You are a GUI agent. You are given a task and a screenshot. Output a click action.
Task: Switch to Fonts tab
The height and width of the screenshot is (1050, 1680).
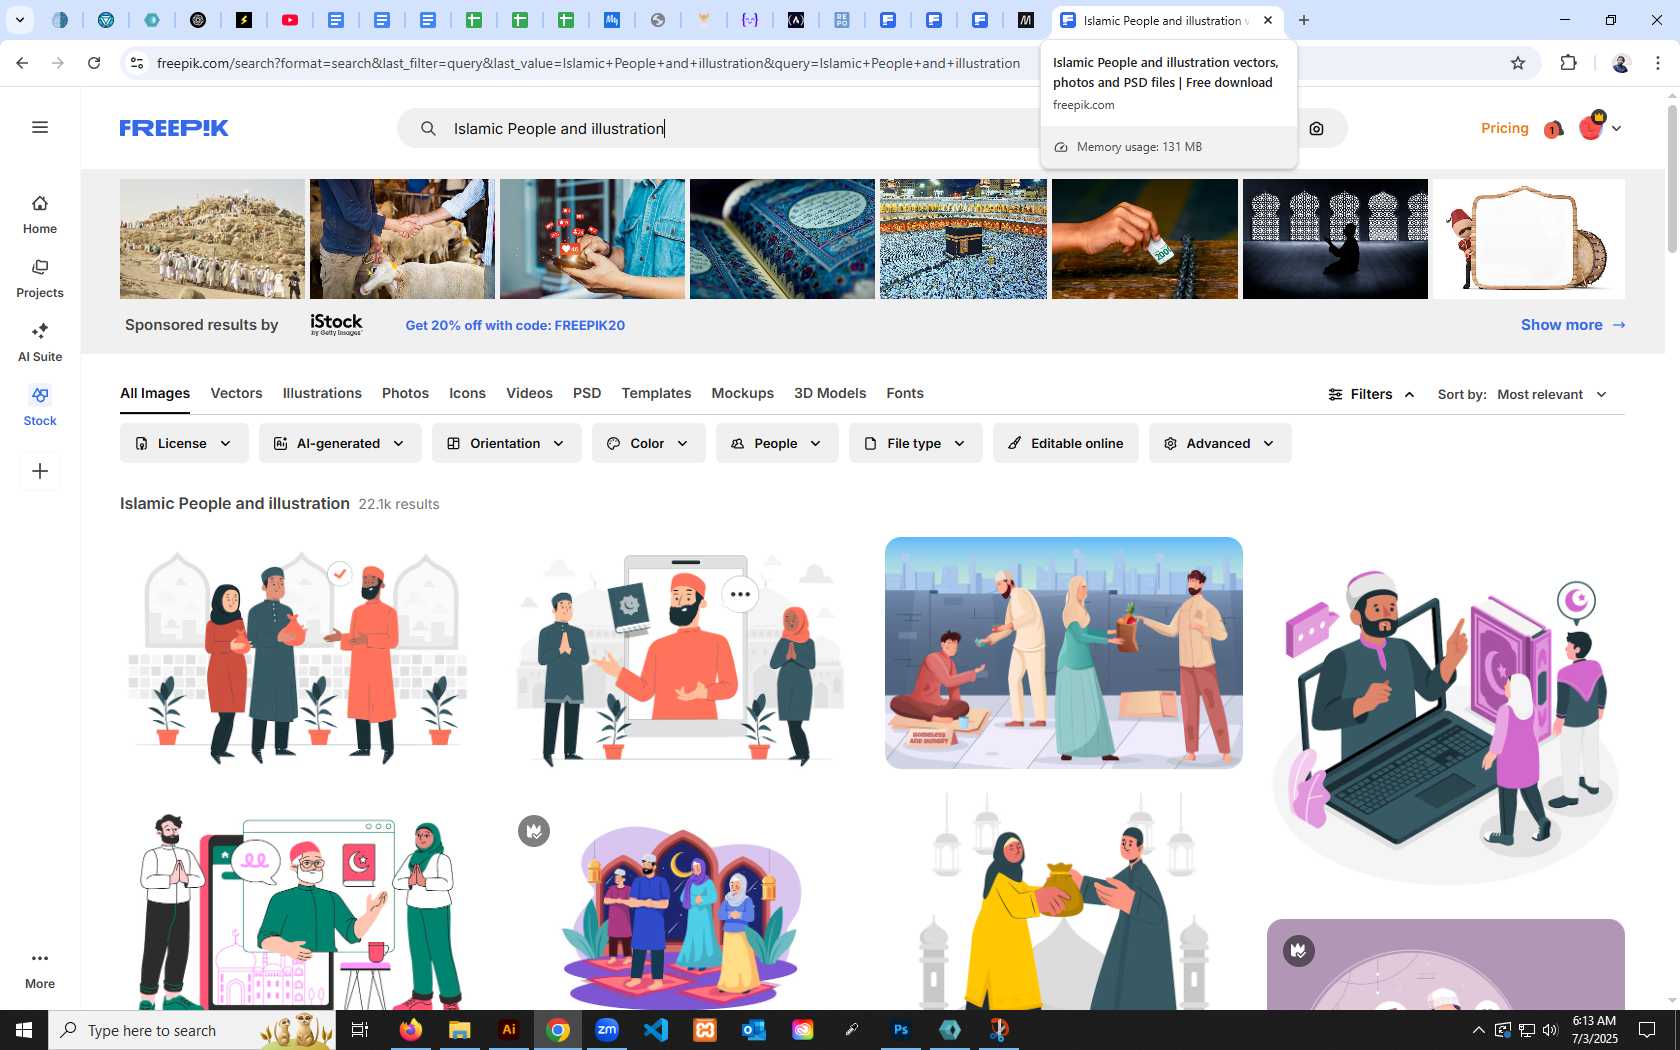pyautogui.click(x=905, y=393)
